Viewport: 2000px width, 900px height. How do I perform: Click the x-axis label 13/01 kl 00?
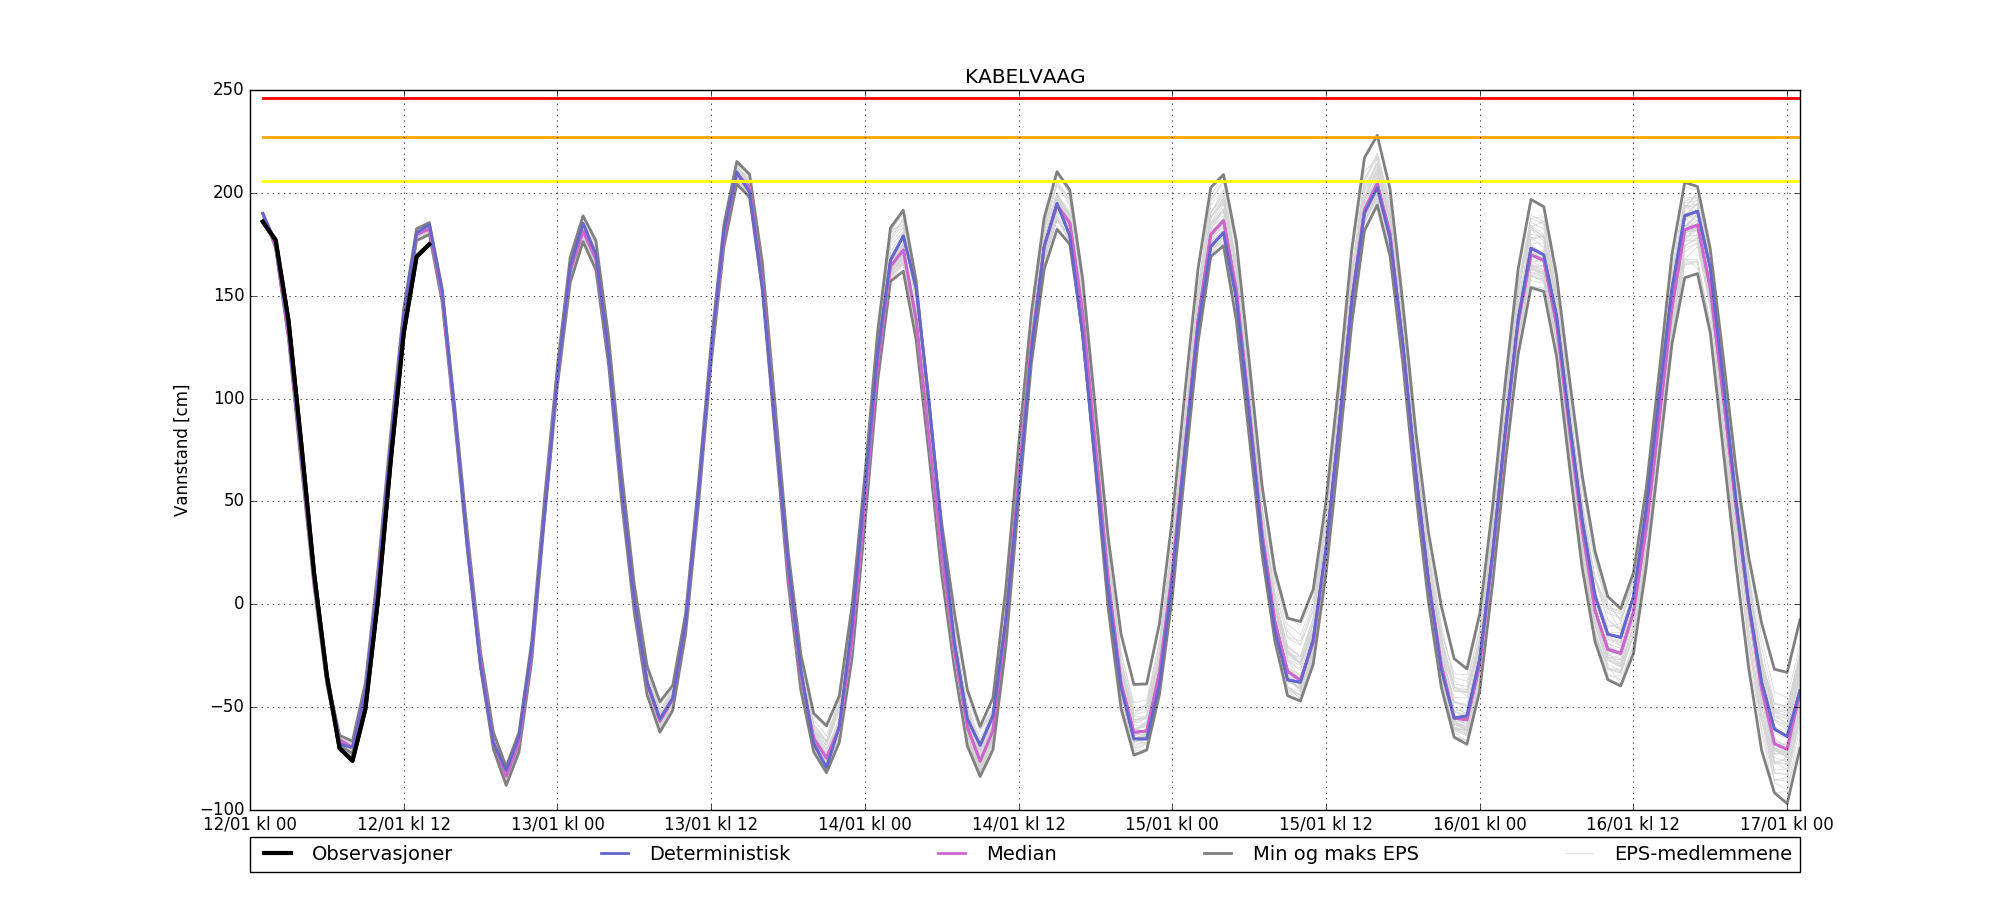click(558, 825)
